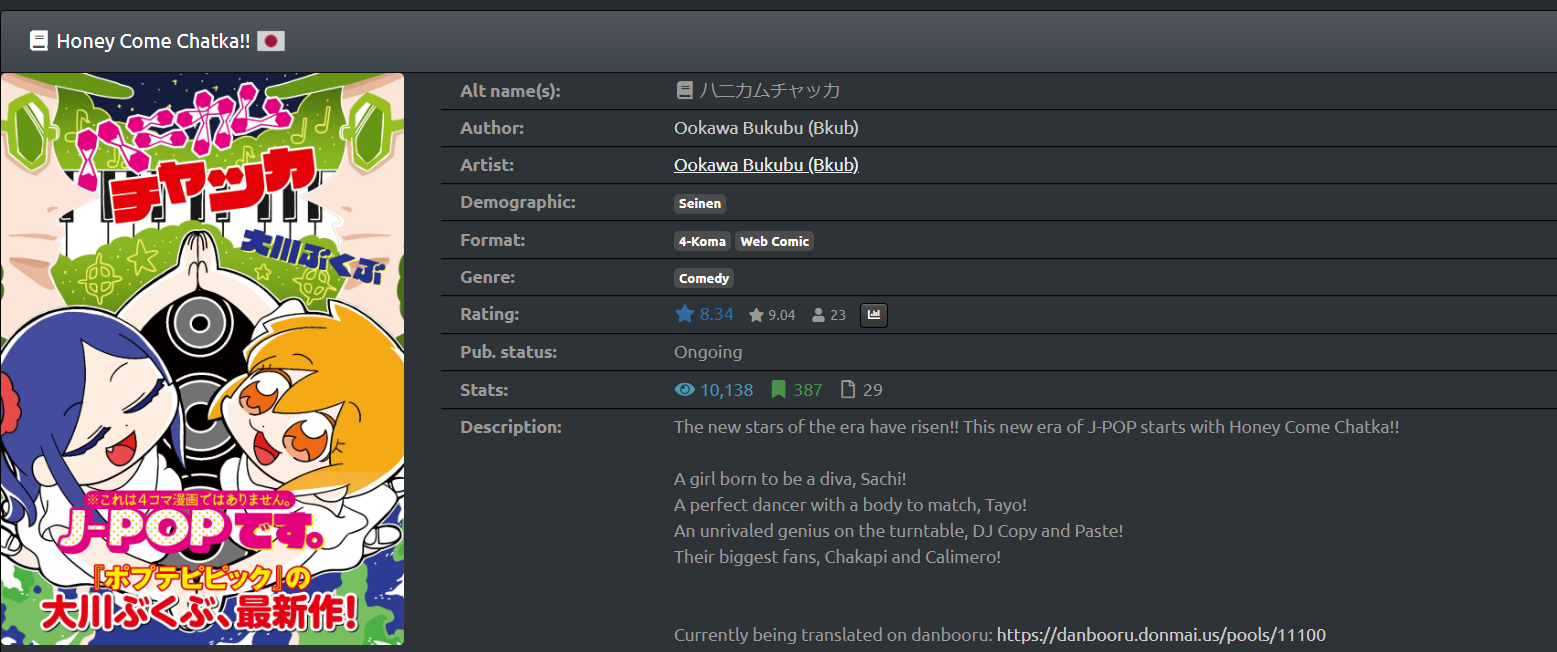The width and height of the screenshot is (1557, 652).
Task: Click the line about DJ Copy and Paste
Action: tap(899, 531)
